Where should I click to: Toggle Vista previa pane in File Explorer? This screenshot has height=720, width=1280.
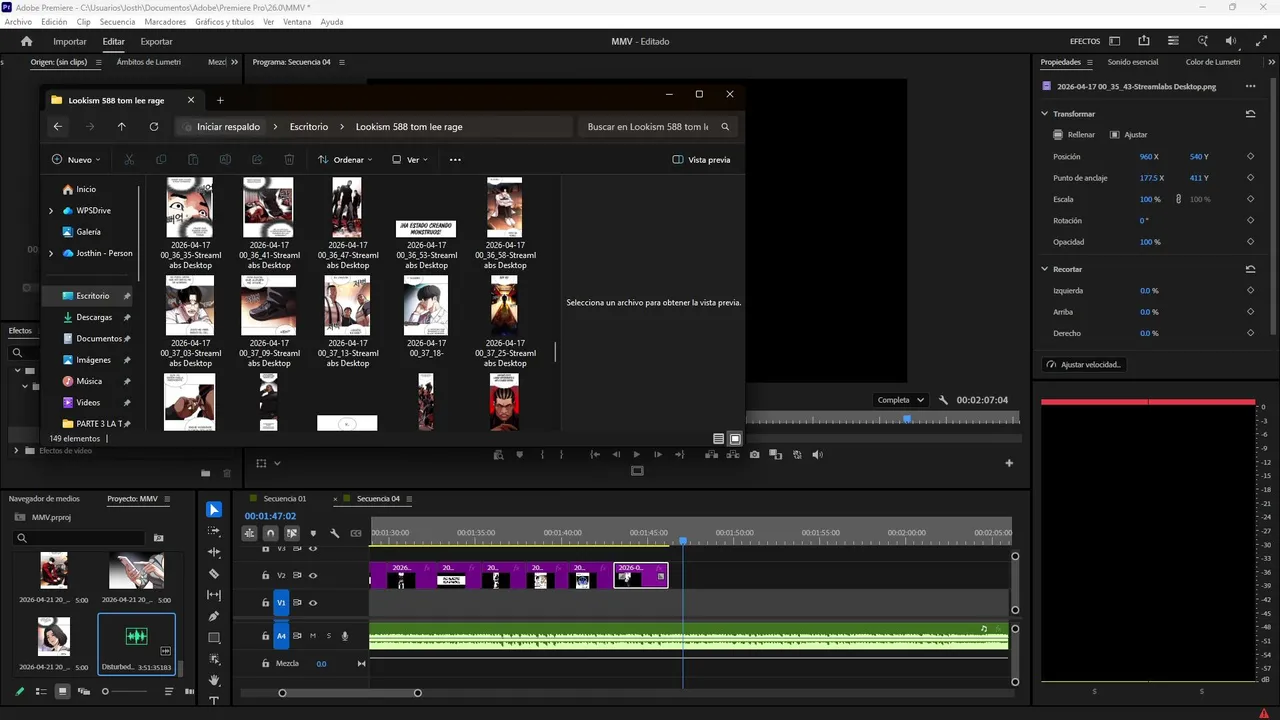click(701, 160)
